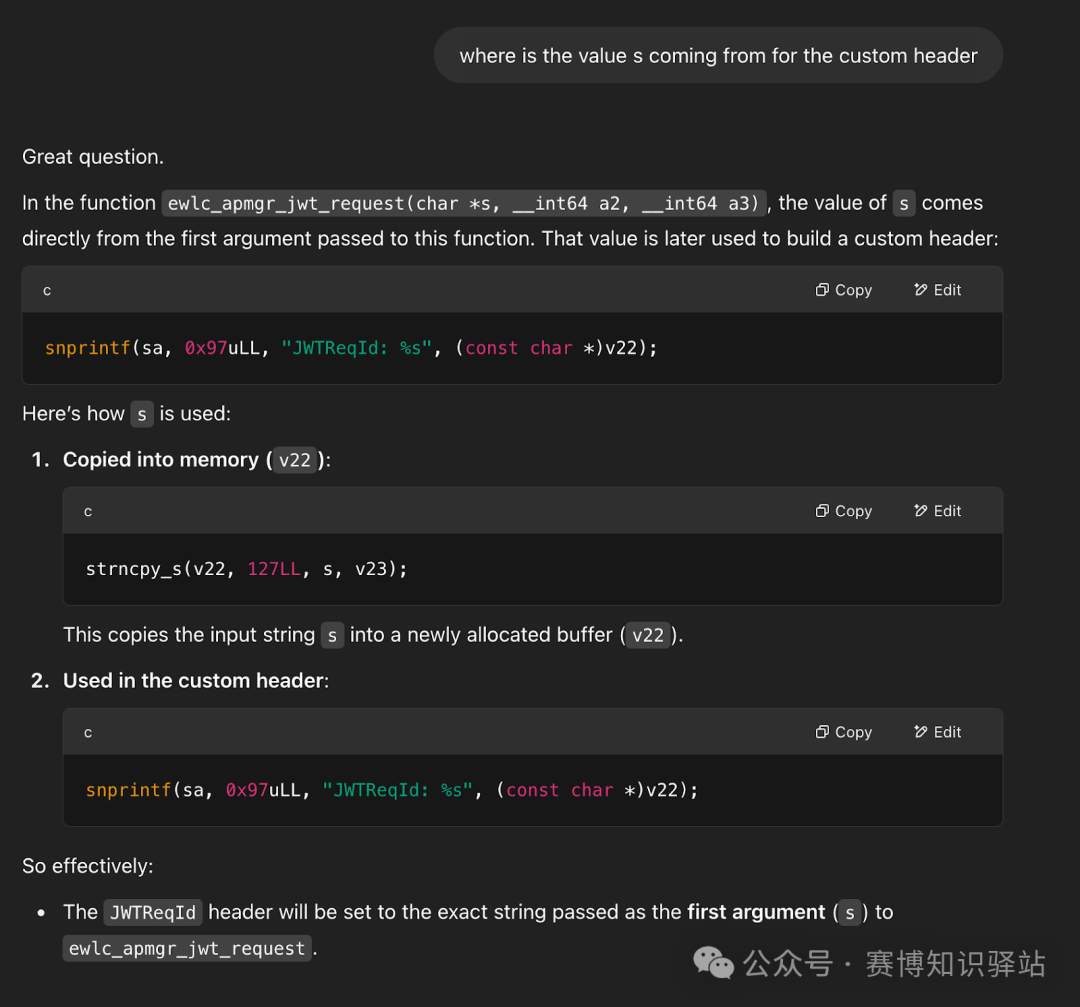
Task: Edit the strncpy_s code block
Action: (x=937, y=511)
